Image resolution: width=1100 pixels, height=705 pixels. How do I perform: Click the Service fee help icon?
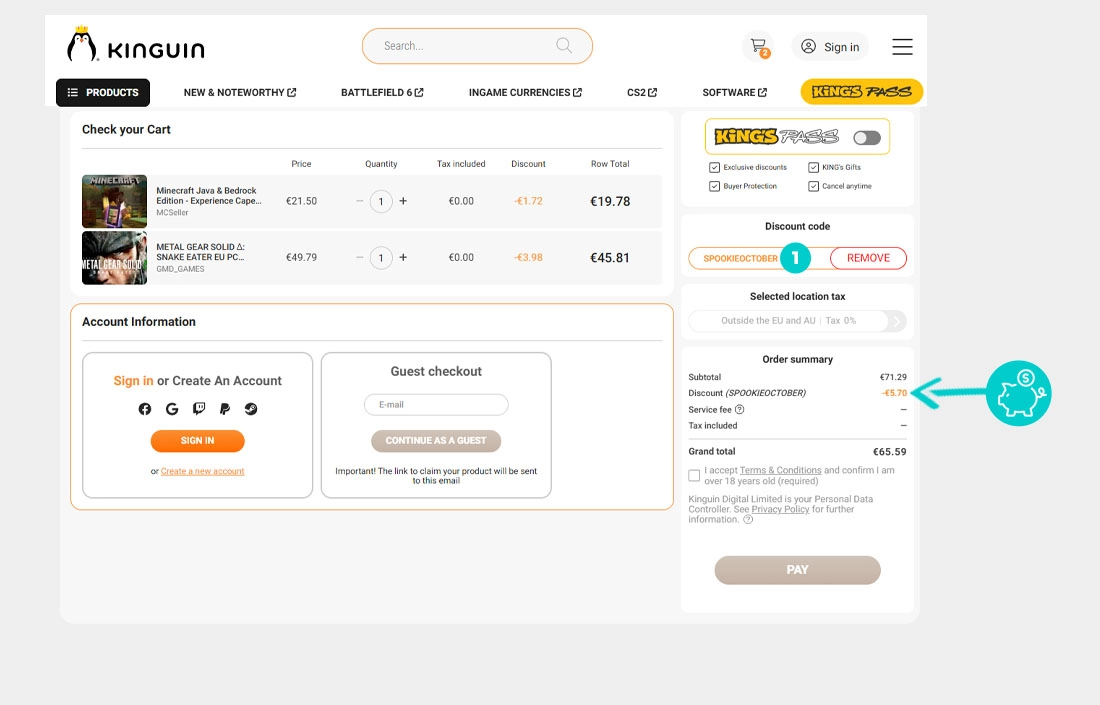740,410
